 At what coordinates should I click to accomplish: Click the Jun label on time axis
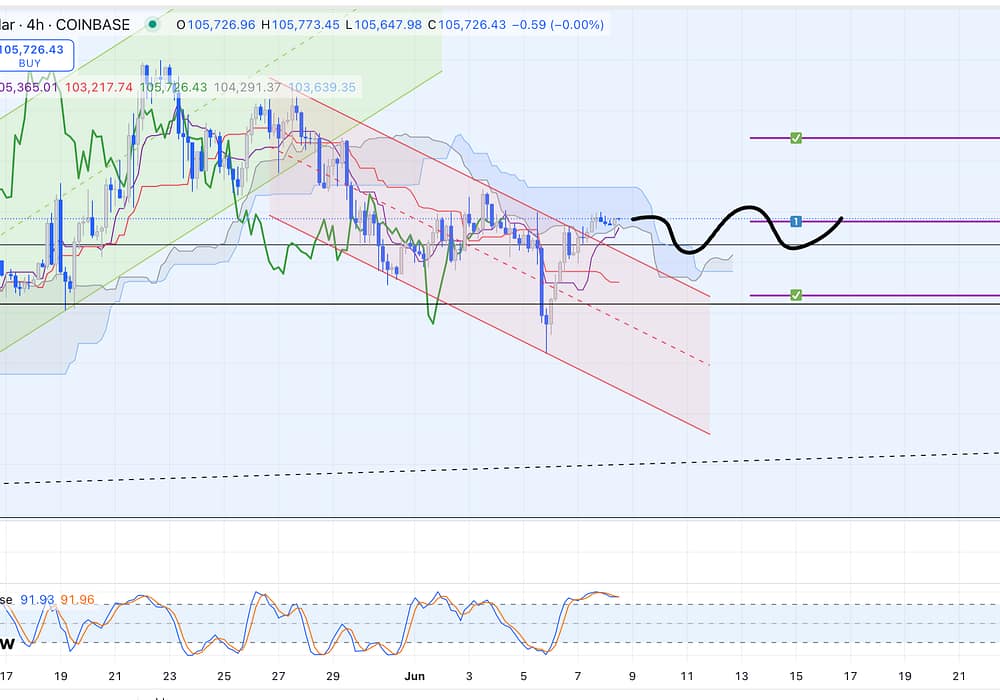click(415, 676)
